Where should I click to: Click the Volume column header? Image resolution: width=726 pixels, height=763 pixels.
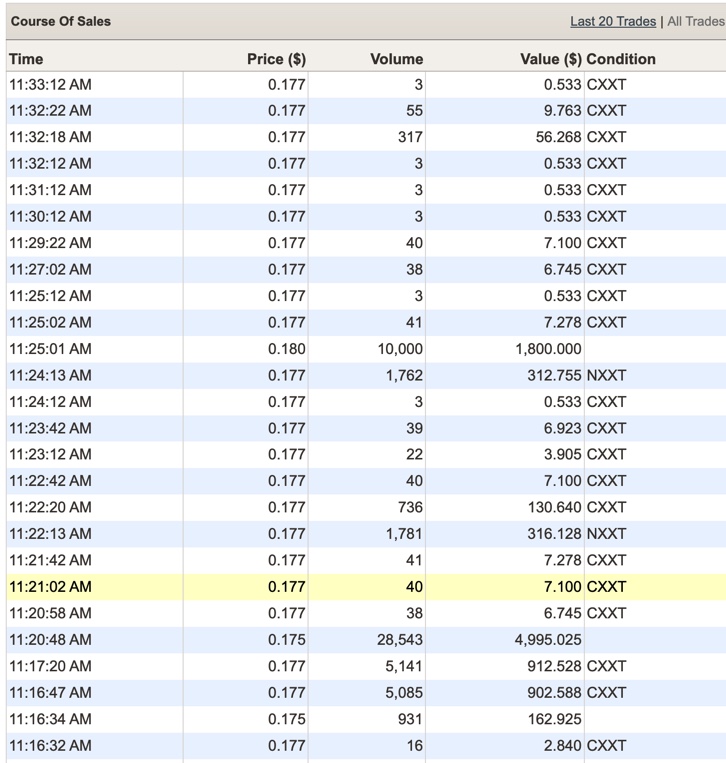point(396,59)
